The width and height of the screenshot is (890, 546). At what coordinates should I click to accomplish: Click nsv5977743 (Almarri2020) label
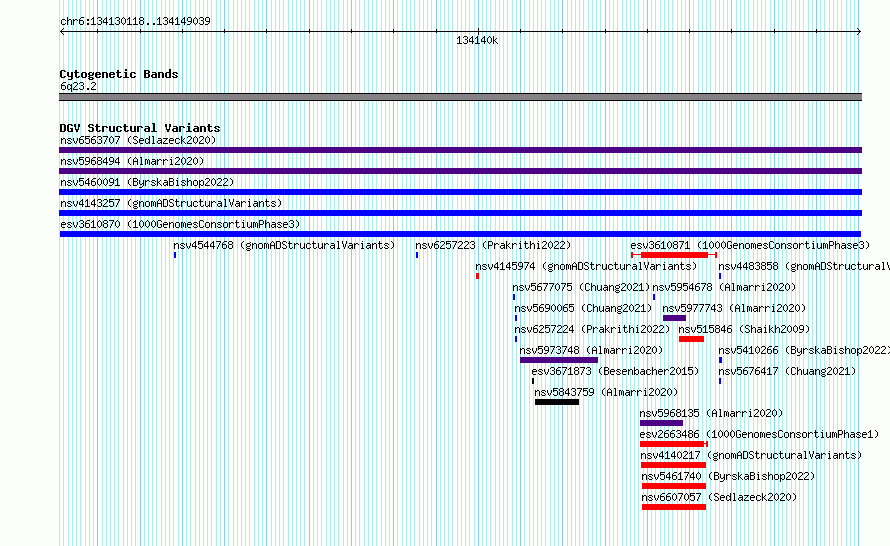click(734, 308)
